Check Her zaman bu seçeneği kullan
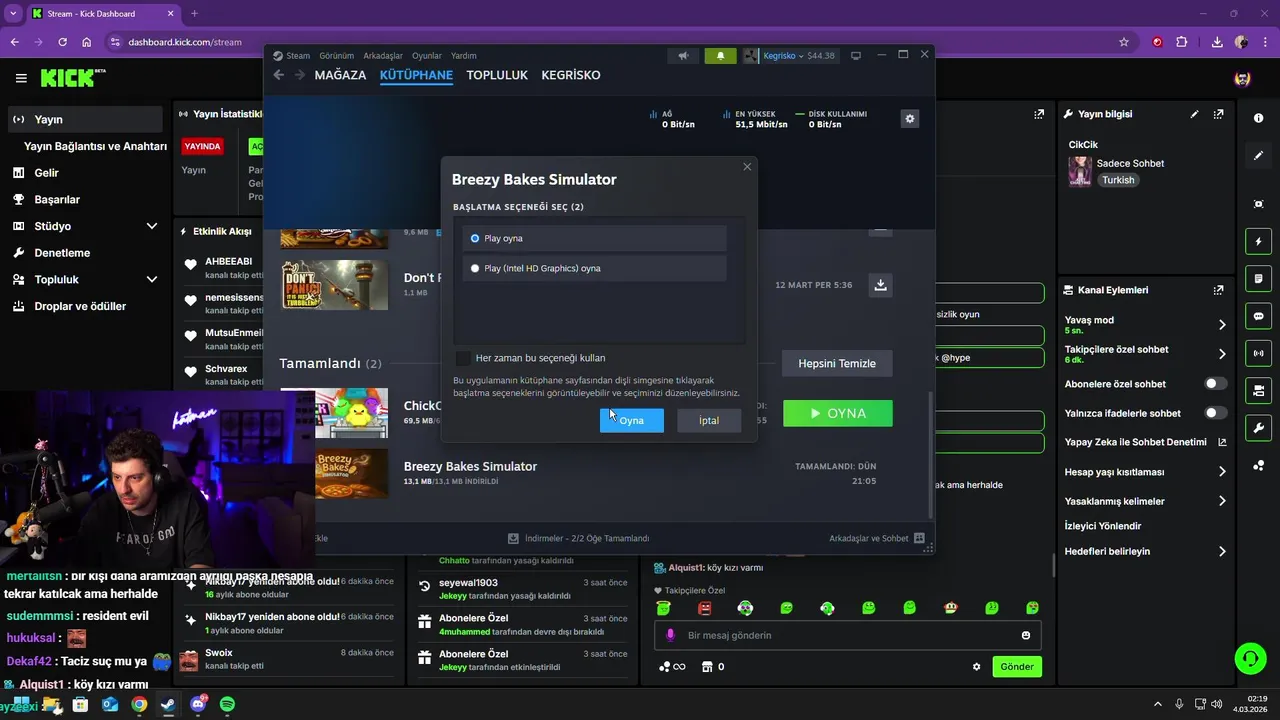1280x720 pixels. [463, 358]
